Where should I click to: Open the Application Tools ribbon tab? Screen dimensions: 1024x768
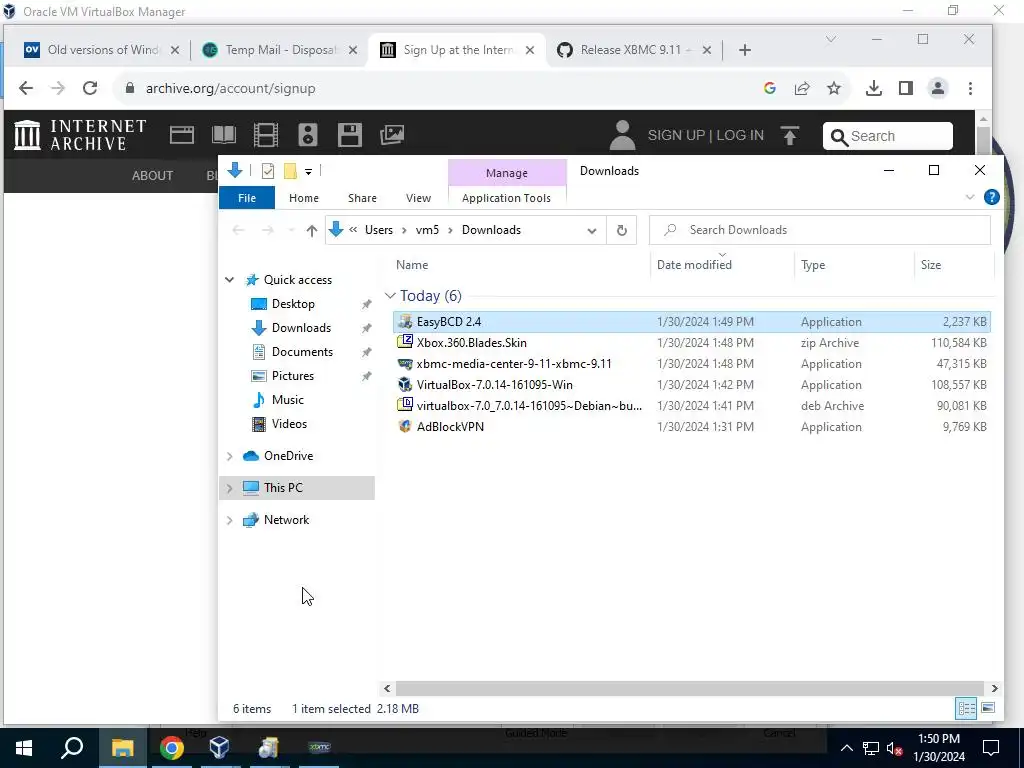click(506, 198)
